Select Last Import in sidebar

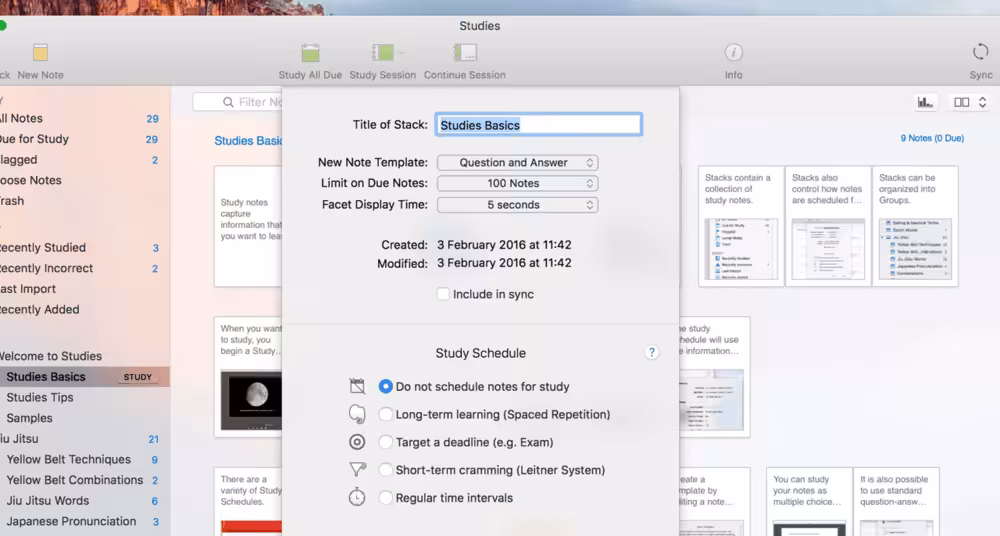pyautogui.click(x=84, y=288)
